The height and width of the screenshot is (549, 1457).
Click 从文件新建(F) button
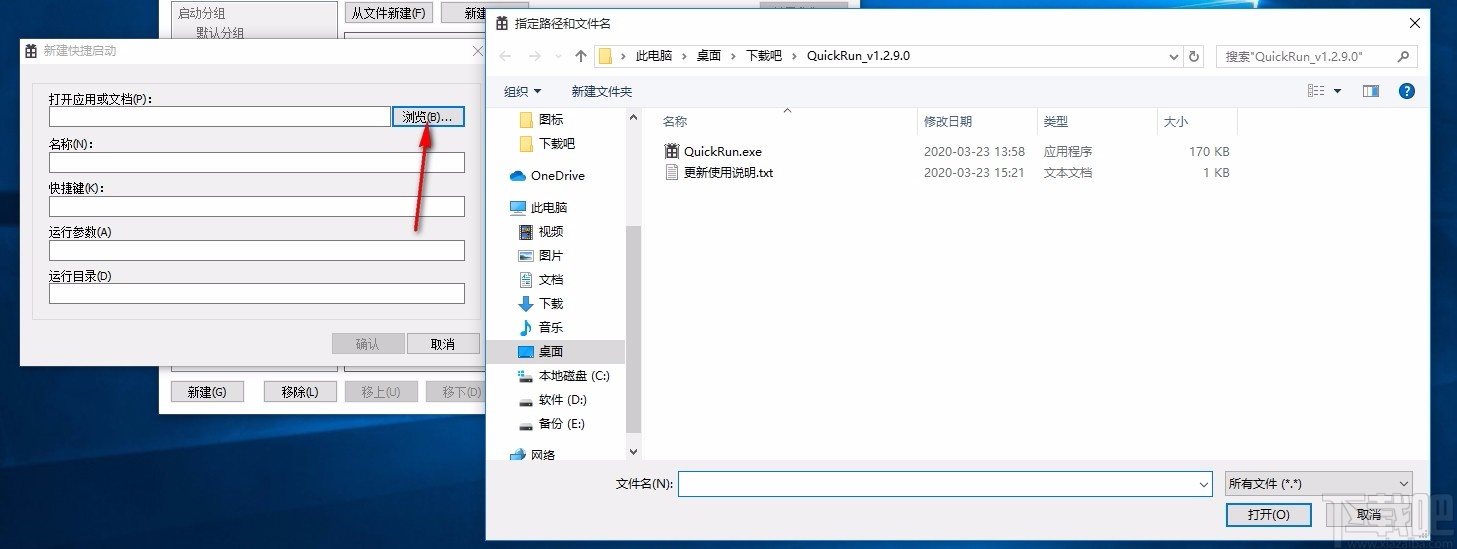click(389, 13)
